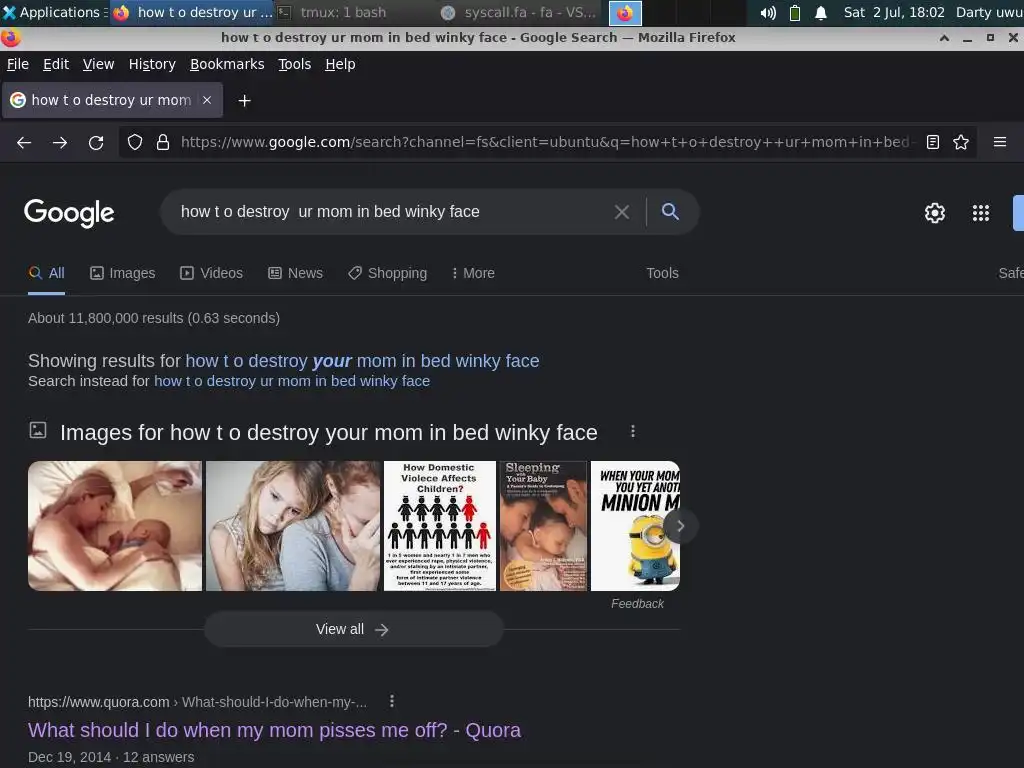1024x768 pixels.
Task: Switch to syscall.fa VS Code window
Action: 519,12
